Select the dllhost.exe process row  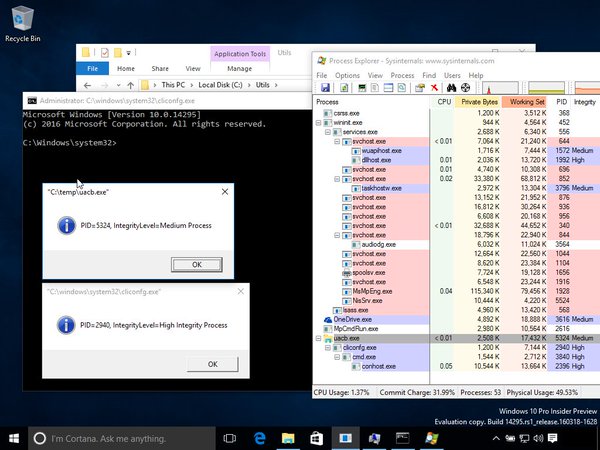coord(456,160)
